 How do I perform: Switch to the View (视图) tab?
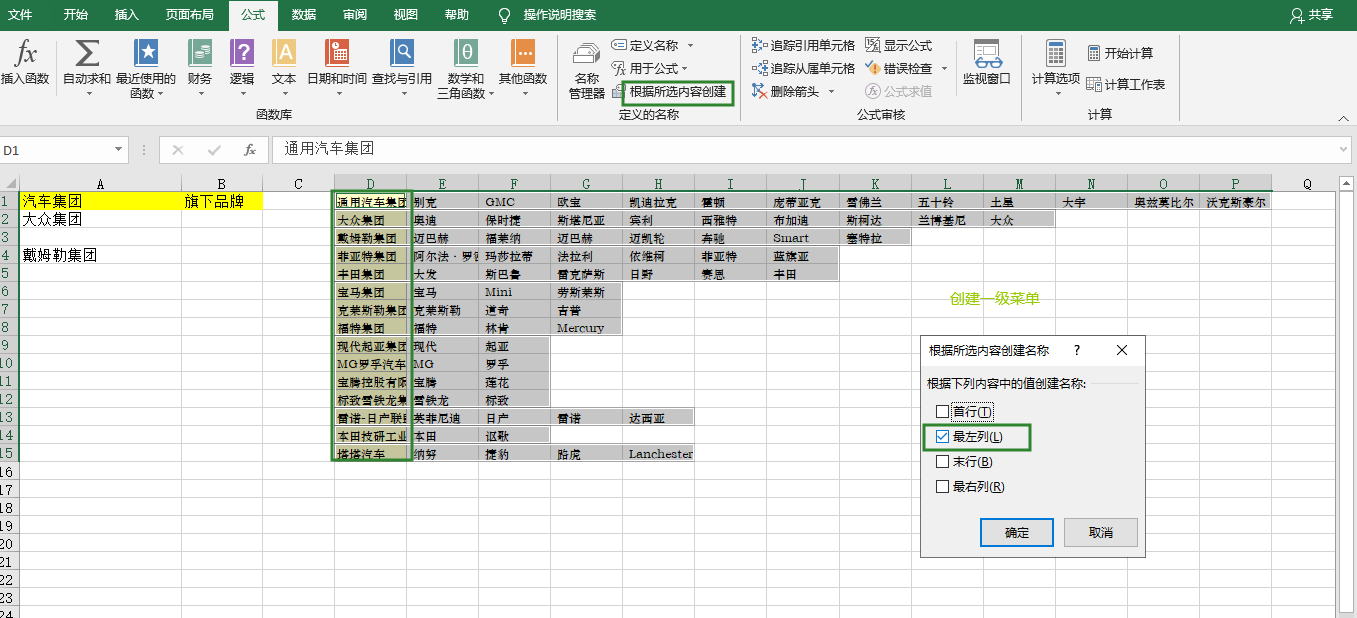(x=405, y=15)
